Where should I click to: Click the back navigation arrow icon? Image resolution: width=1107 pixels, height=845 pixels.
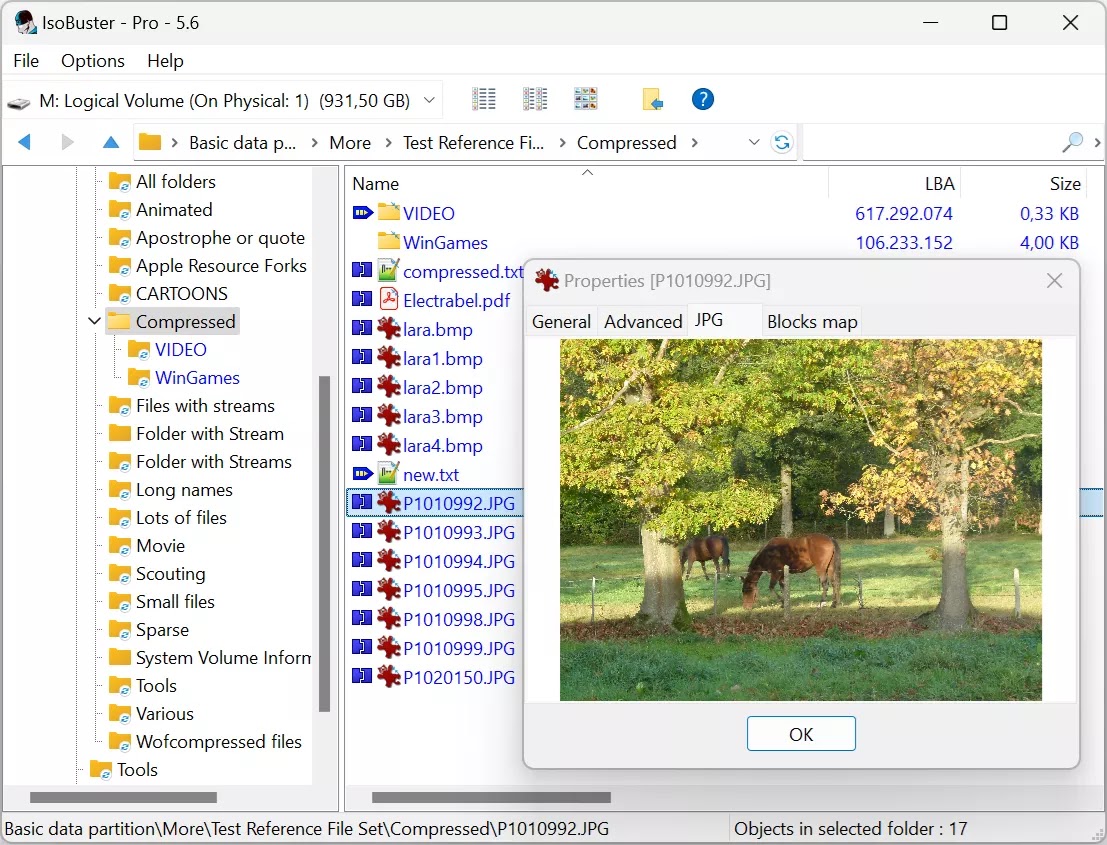click(22, 142)
